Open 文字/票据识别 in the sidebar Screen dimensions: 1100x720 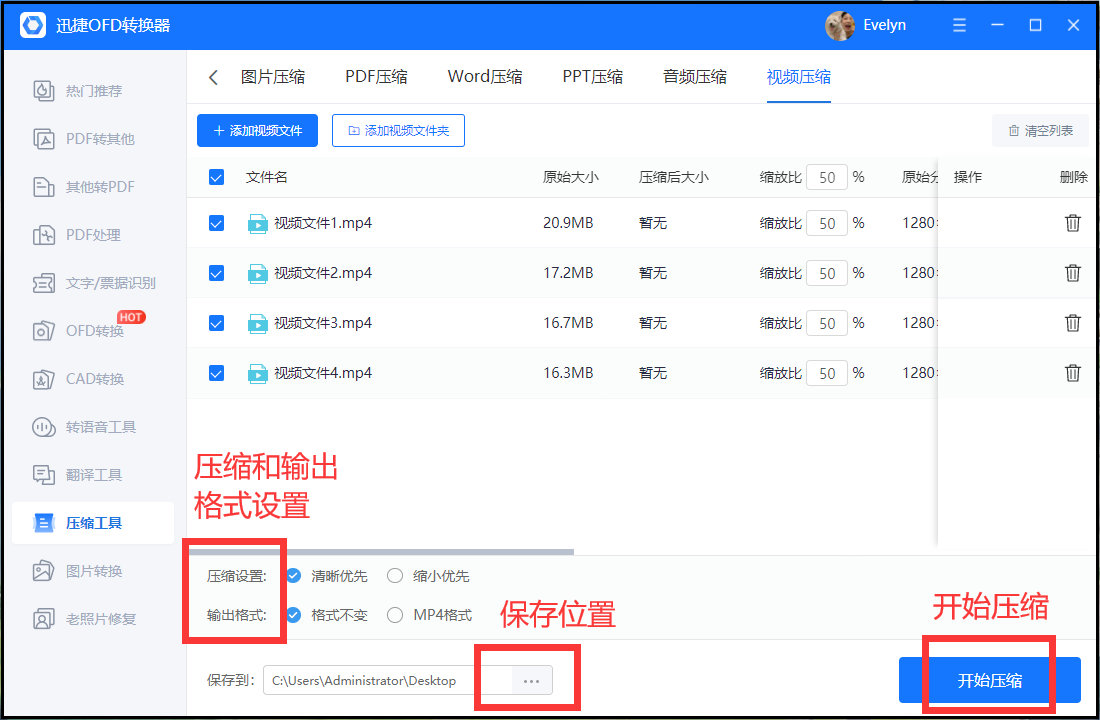(94, 284)
